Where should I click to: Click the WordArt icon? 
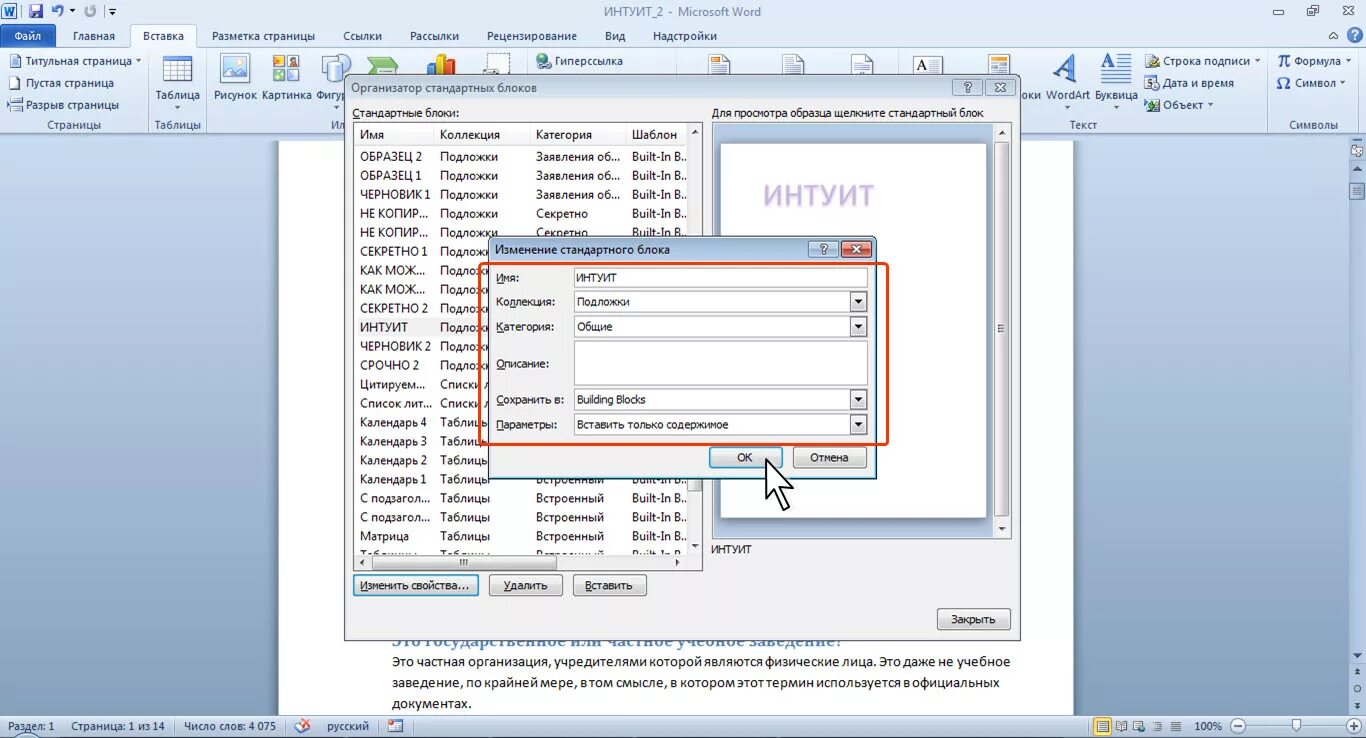(x=1067, y=80)
